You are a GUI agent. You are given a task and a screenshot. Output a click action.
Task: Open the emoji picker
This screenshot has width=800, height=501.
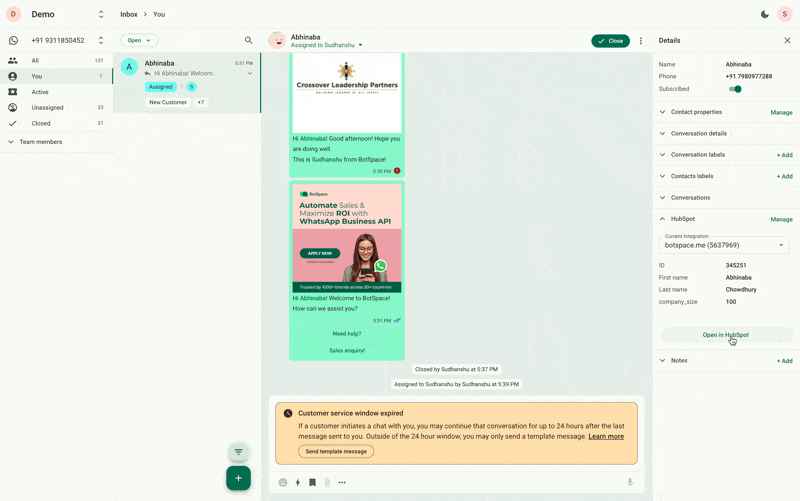pos(283,482)
